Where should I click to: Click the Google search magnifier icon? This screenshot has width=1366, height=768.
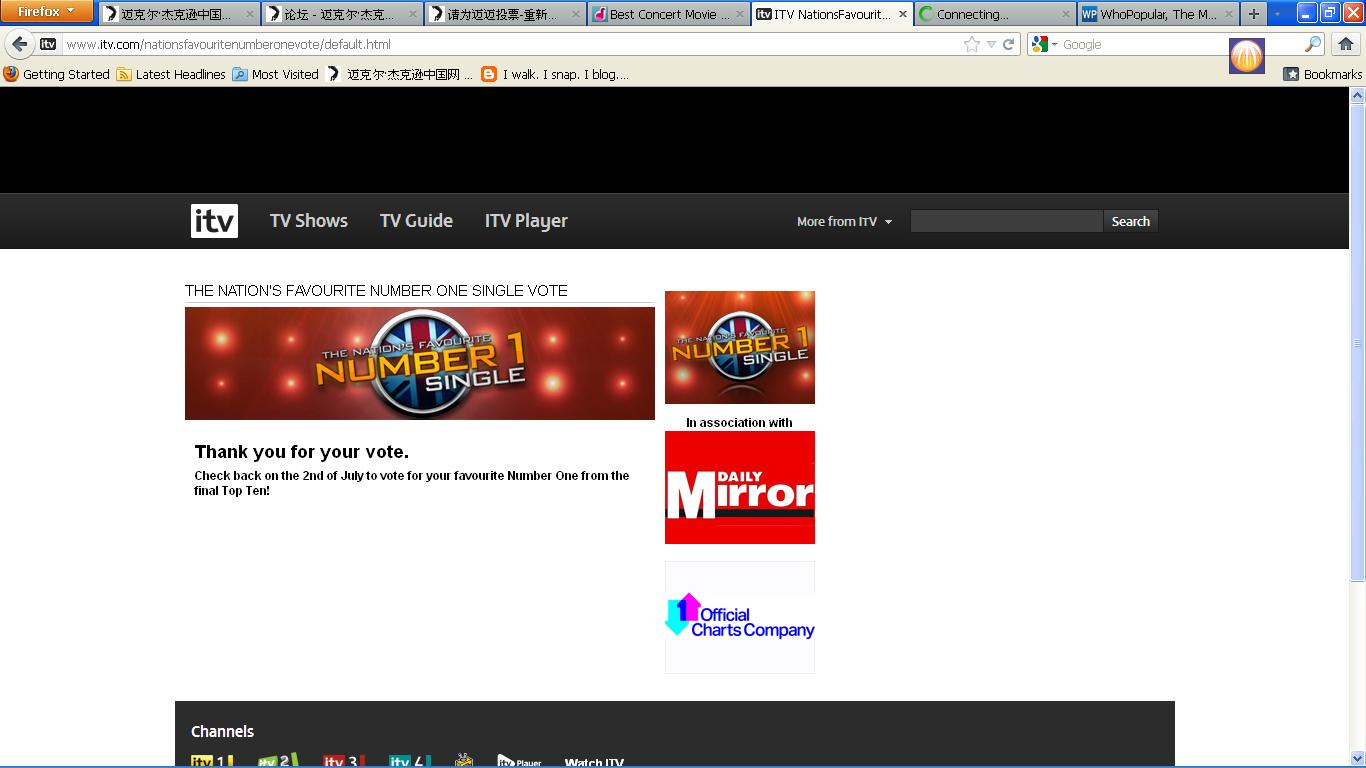point(1312,44)
